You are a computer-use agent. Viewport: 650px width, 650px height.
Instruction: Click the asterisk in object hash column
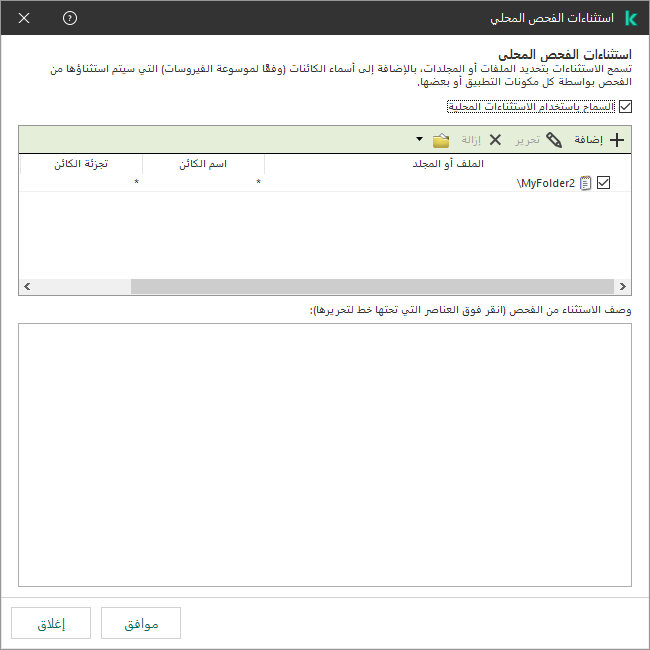click(136, 182)
